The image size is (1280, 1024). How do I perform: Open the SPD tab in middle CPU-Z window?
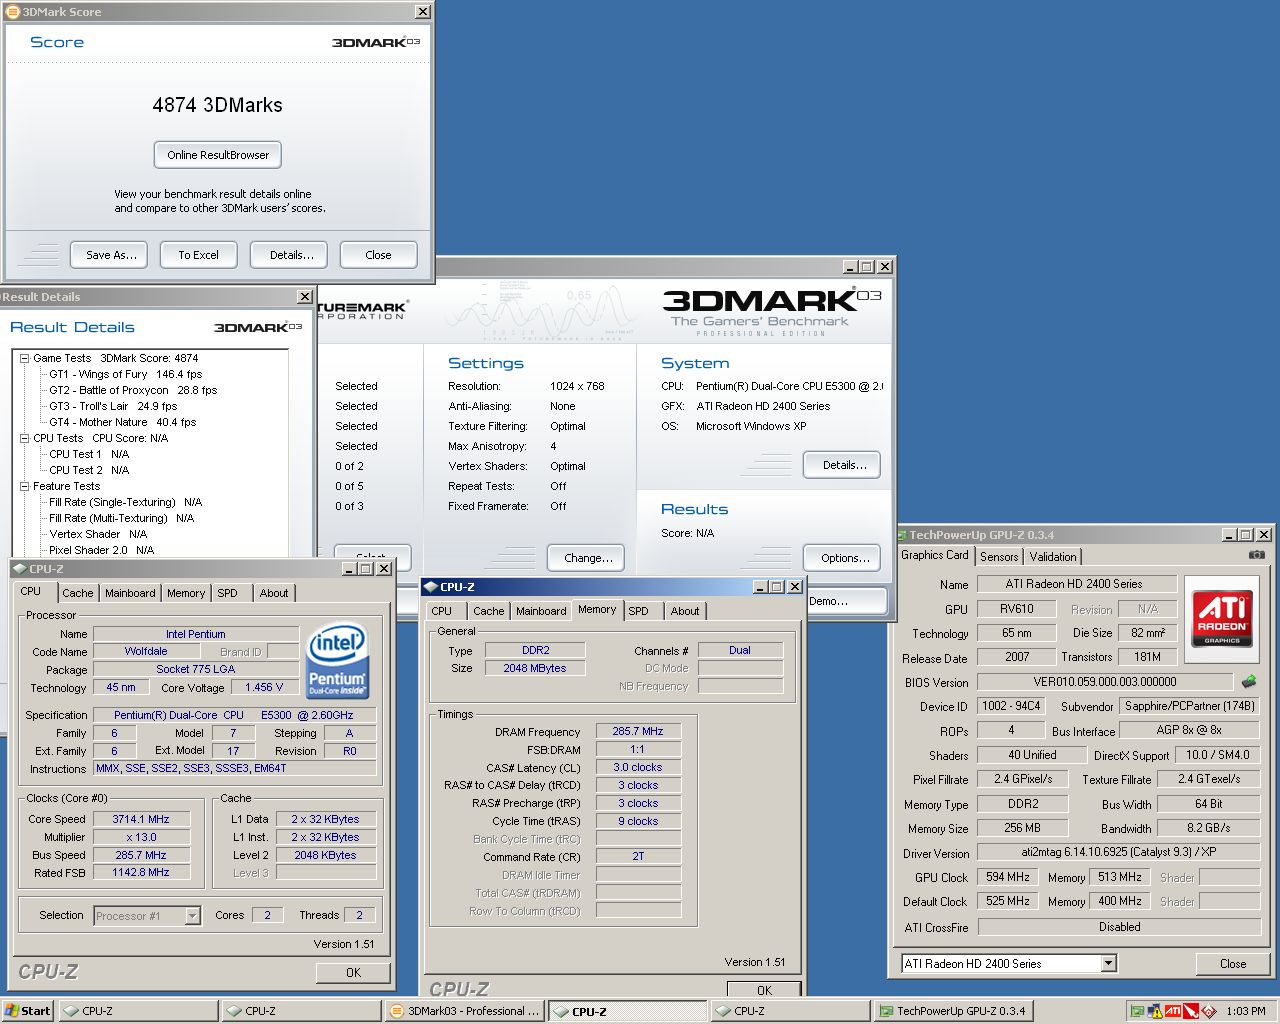(x=638, y=611)
